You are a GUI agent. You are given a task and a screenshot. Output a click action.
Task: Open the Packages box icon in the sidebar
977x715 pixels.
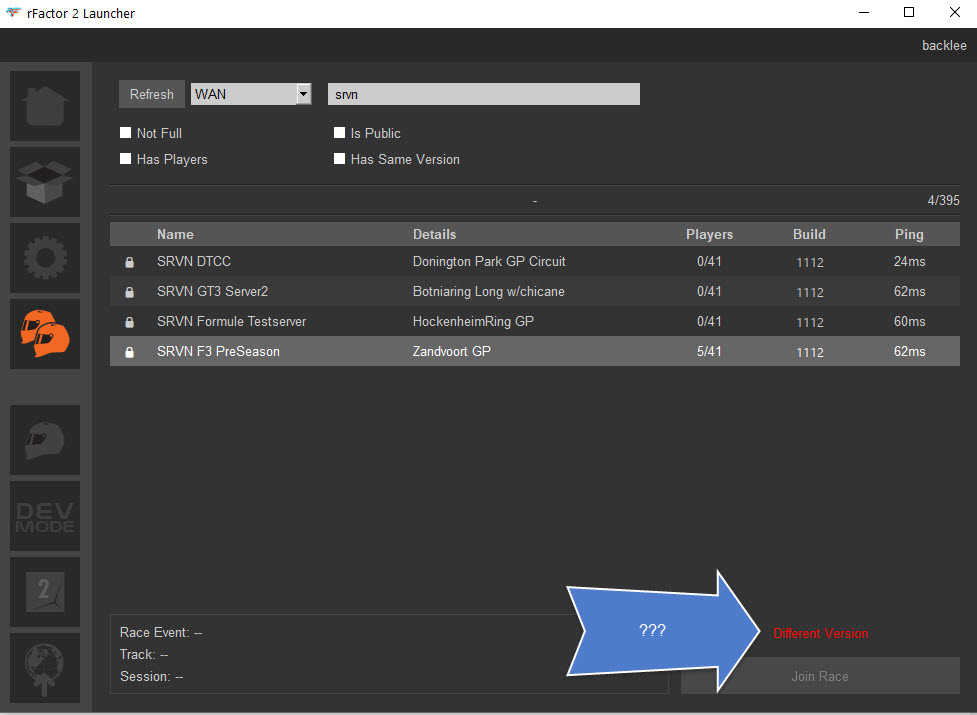45,182
